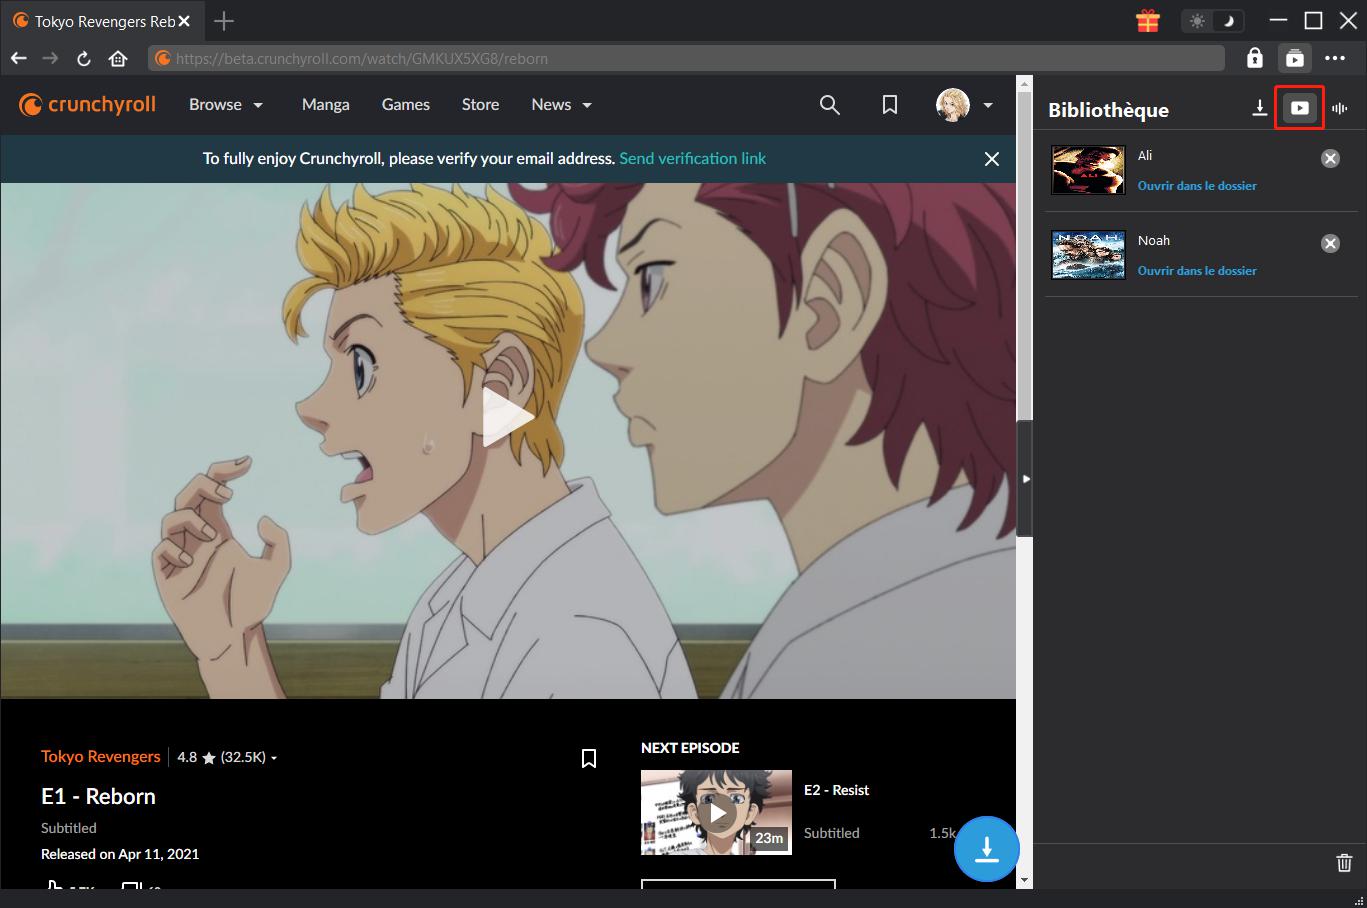Image resolution: width=1367 pixels, height=908 pixels.
Task: Go to the Store menu item
Action: tap(480, 105)
